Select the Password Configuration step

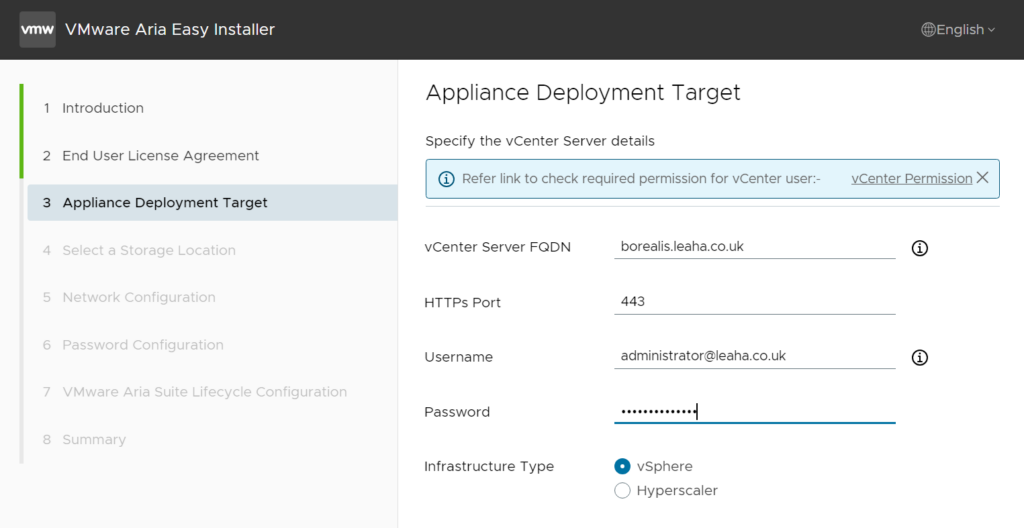(x=212, y=345)
